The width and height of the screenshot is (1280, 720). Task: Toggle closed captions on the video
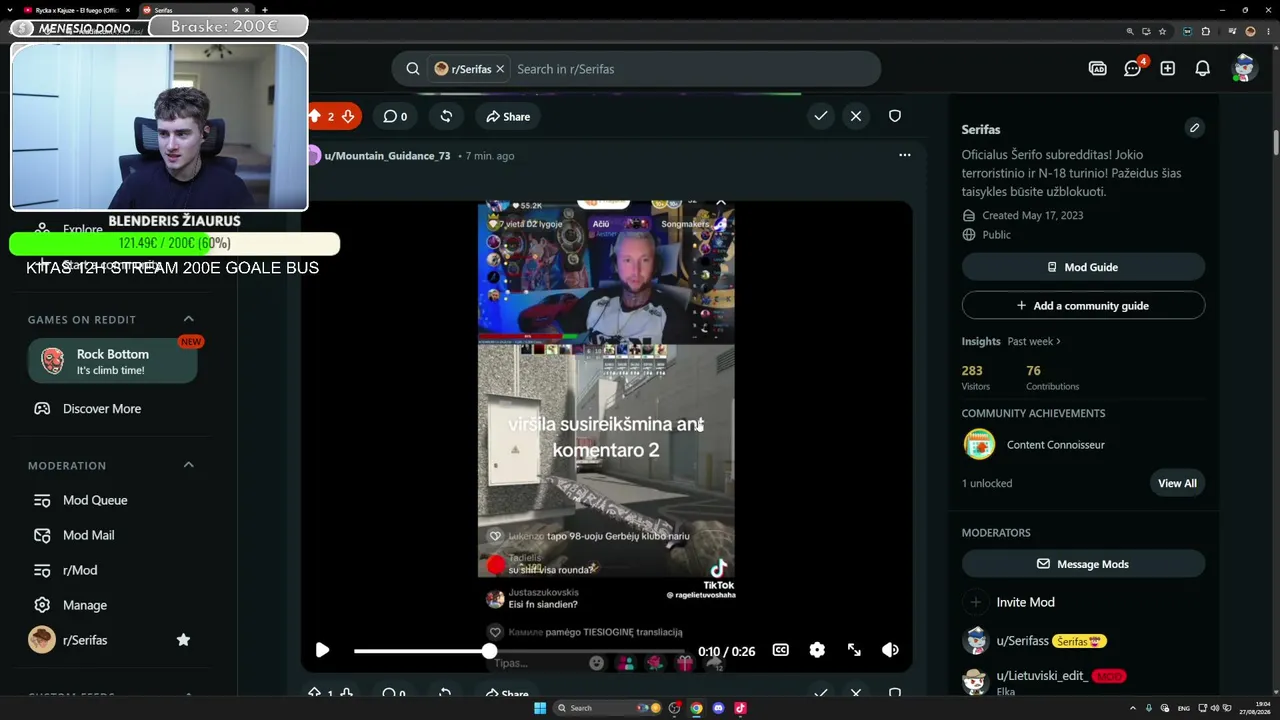pos(781,650)
